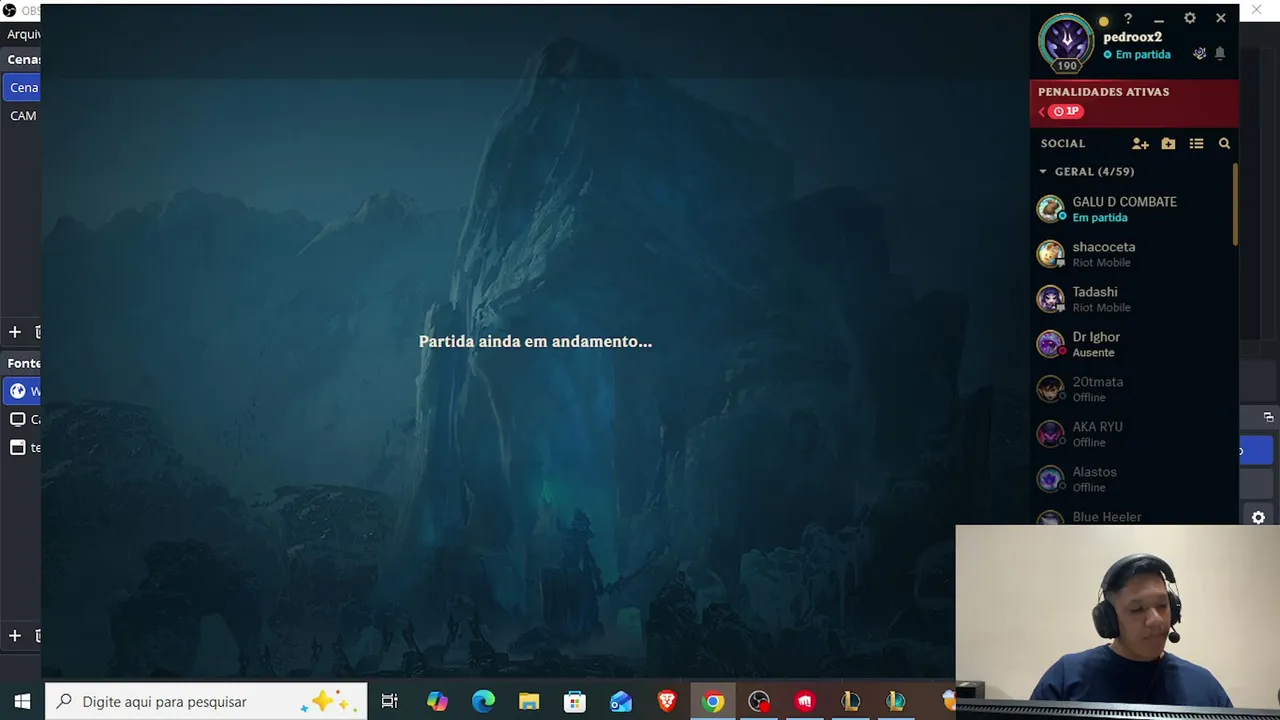Add a new source in OBS

(15, 636)
